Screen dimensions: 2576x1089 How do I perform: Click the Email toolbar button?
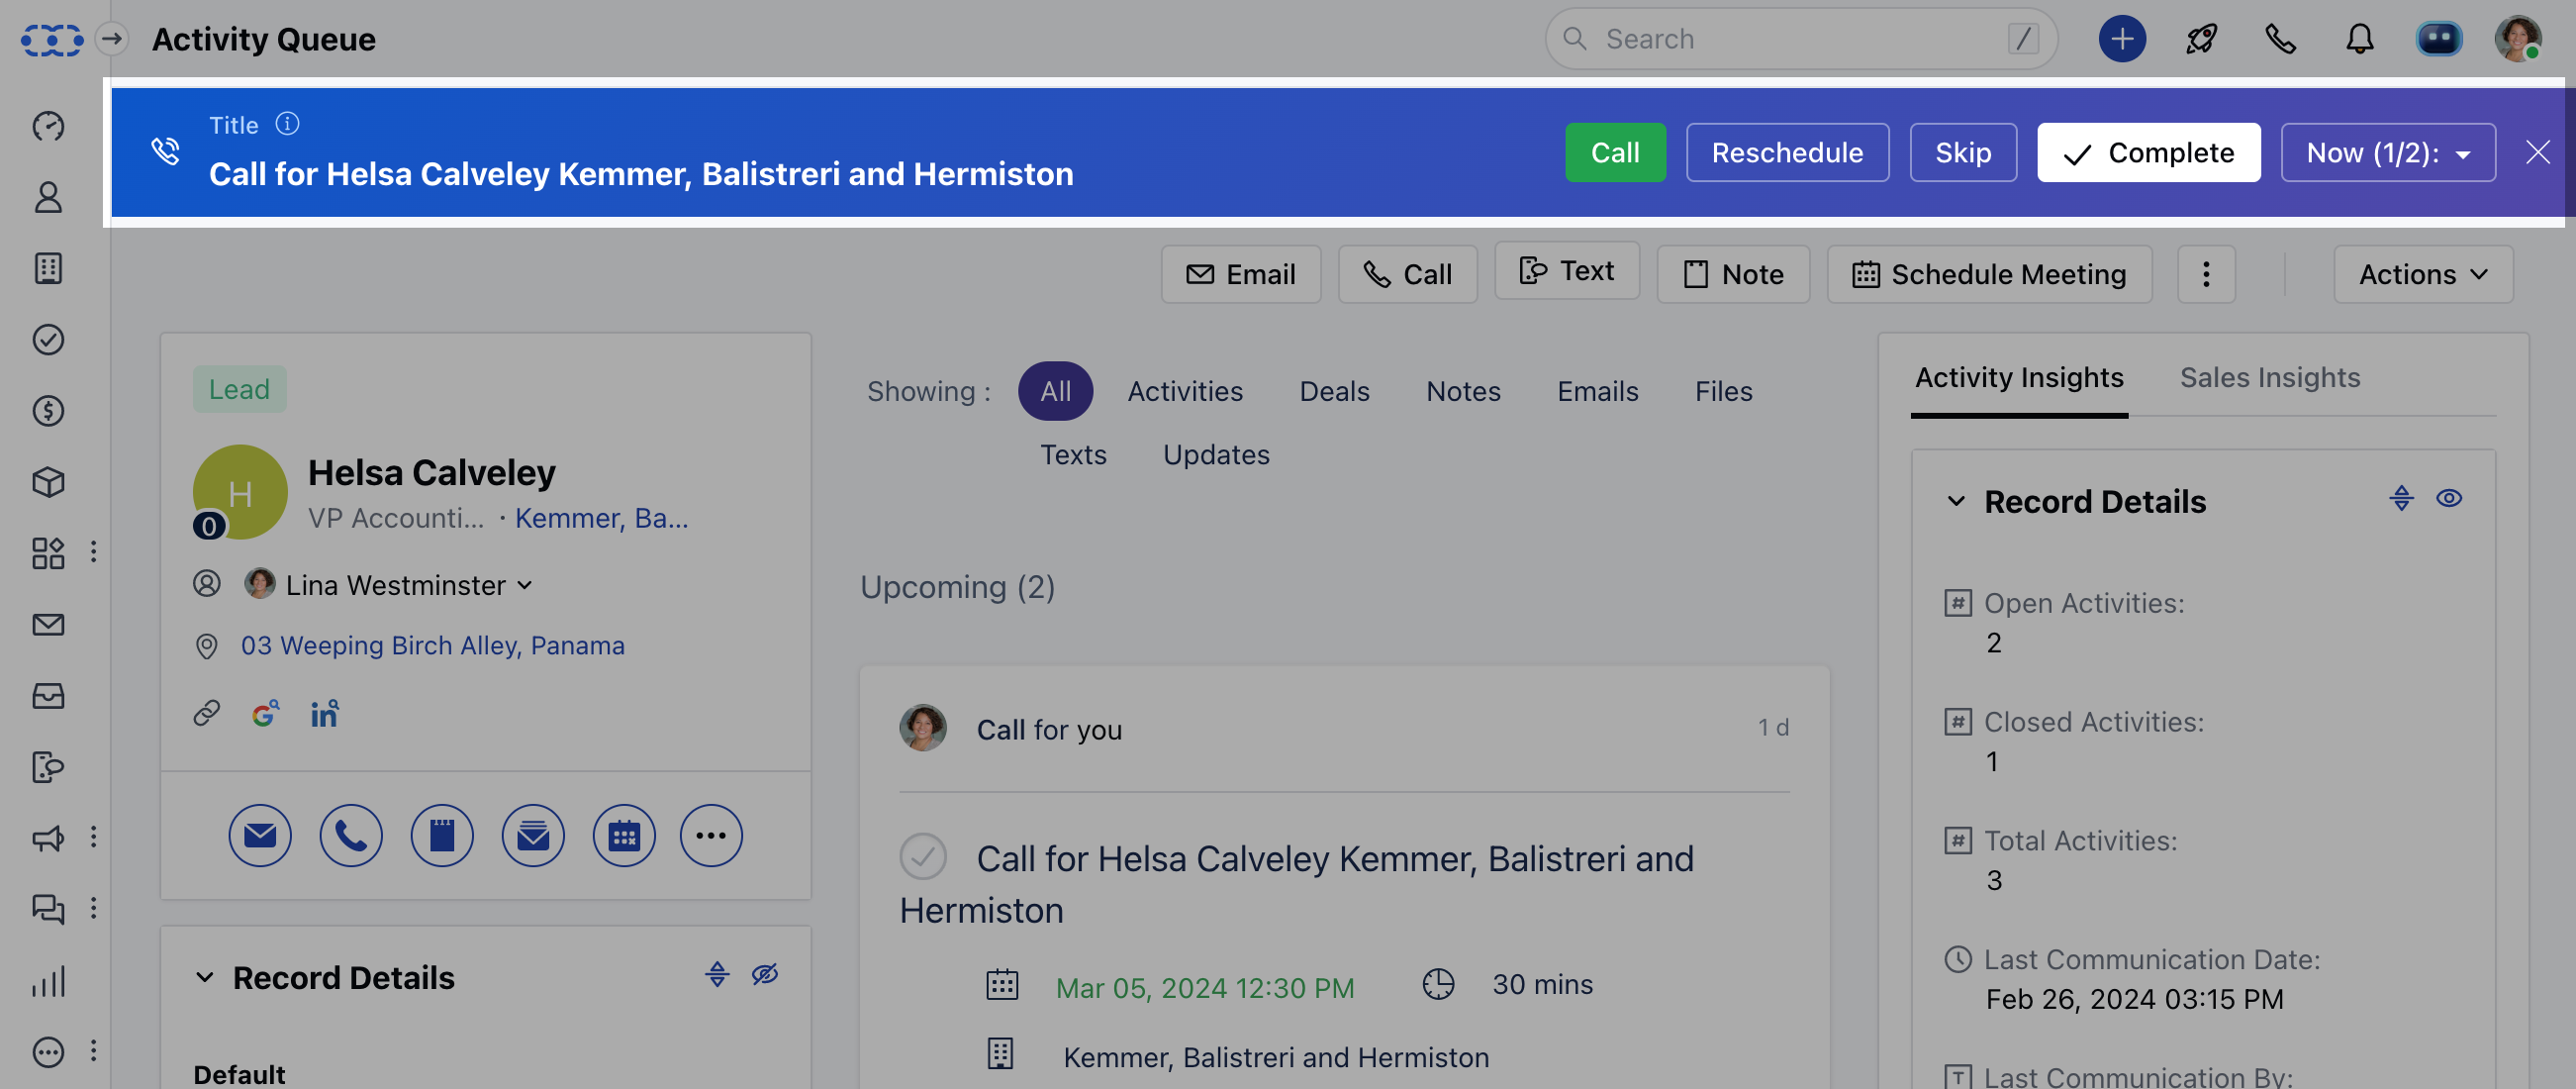point(1240,274)
